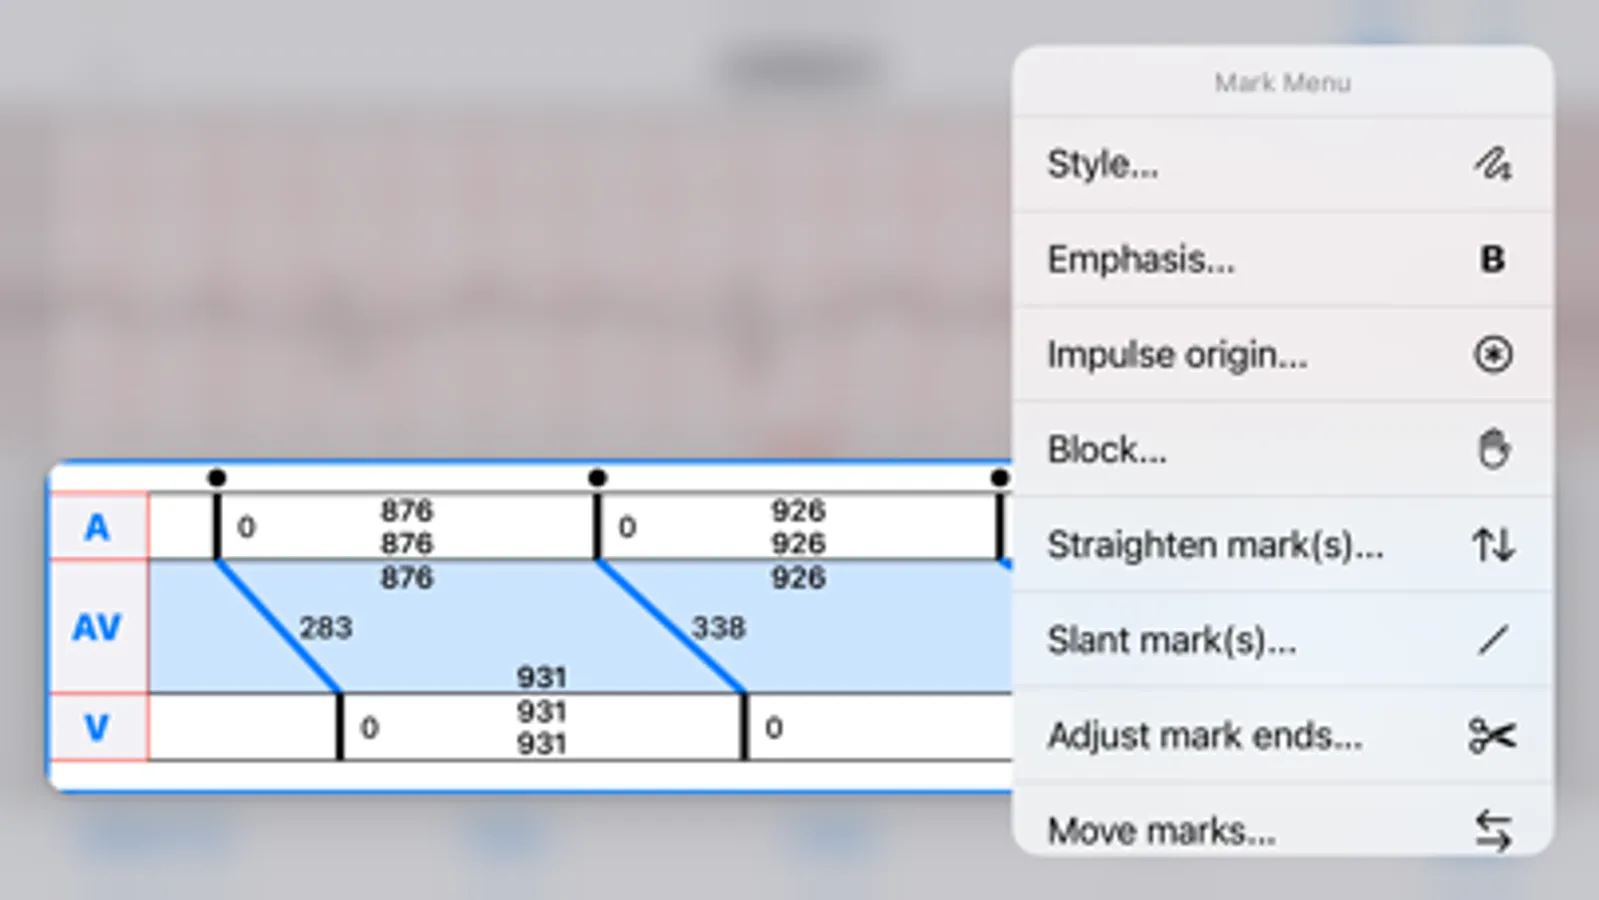This screenshot has height=900, width=1599.
Task: Choose Emphasis... from the Mark Menu
Action: tap(1141, 259)
